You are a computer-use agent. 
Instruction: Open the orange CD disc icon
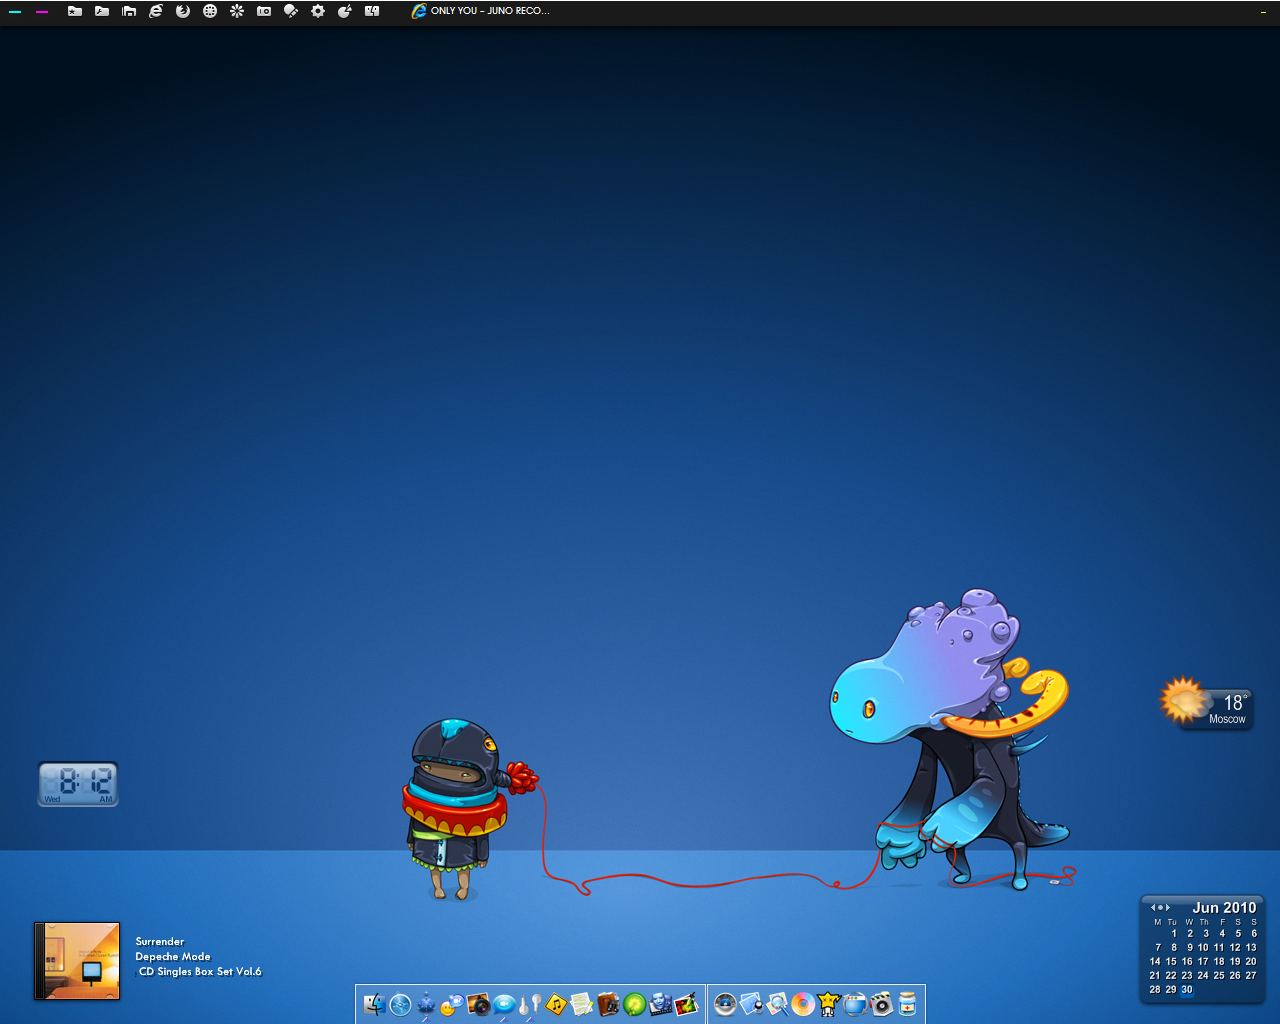click(x=803, y=1004)
